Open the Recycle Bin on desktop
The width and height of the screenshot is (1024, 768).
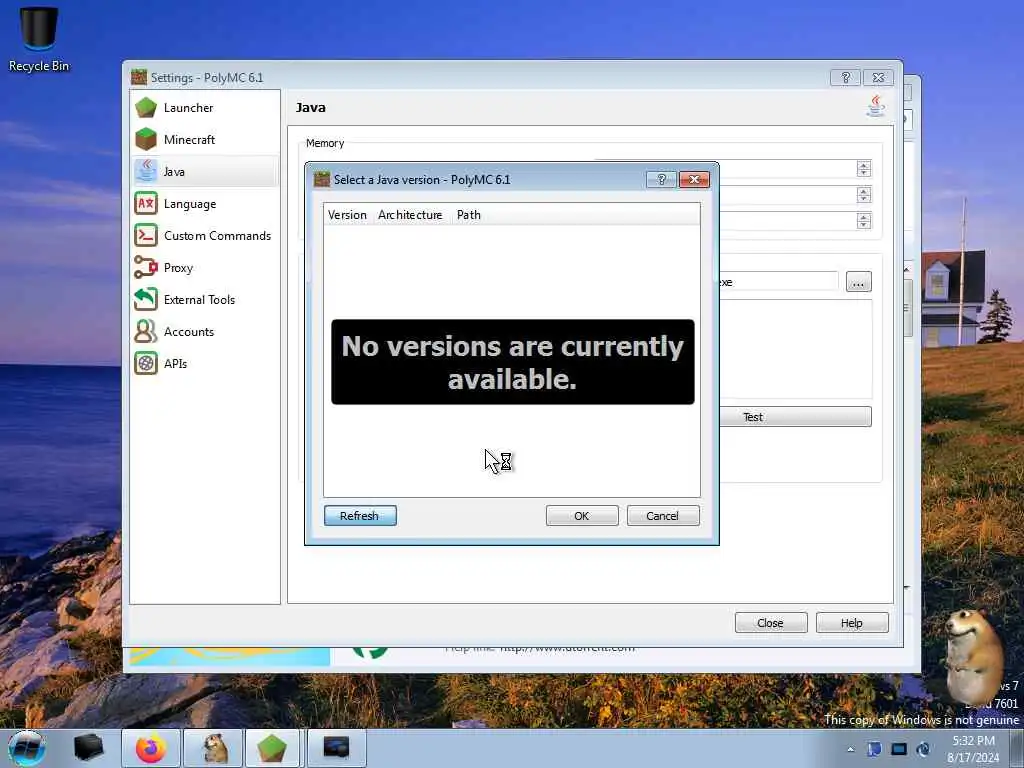[x=39, y=39]
